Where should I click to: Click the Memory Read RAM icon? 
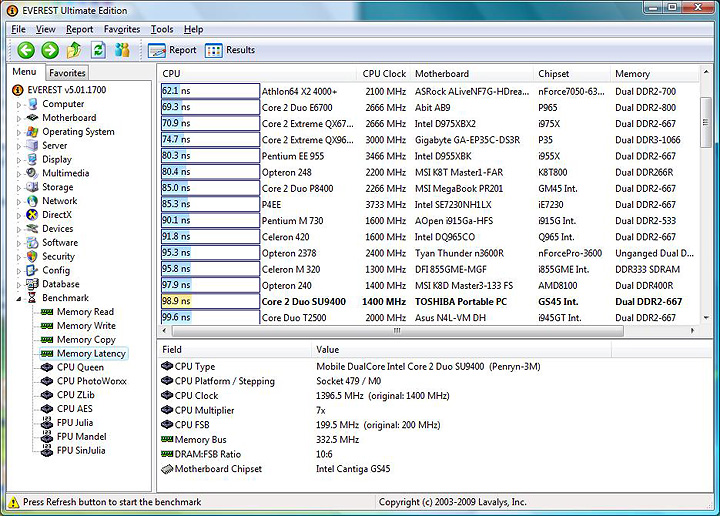(x=47, y=312)
